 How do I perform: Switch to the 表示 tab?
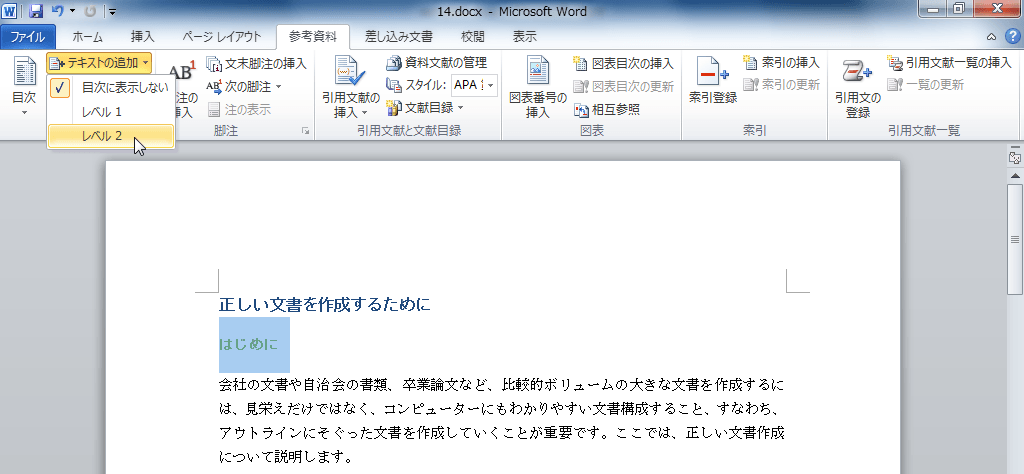[524, 37]
